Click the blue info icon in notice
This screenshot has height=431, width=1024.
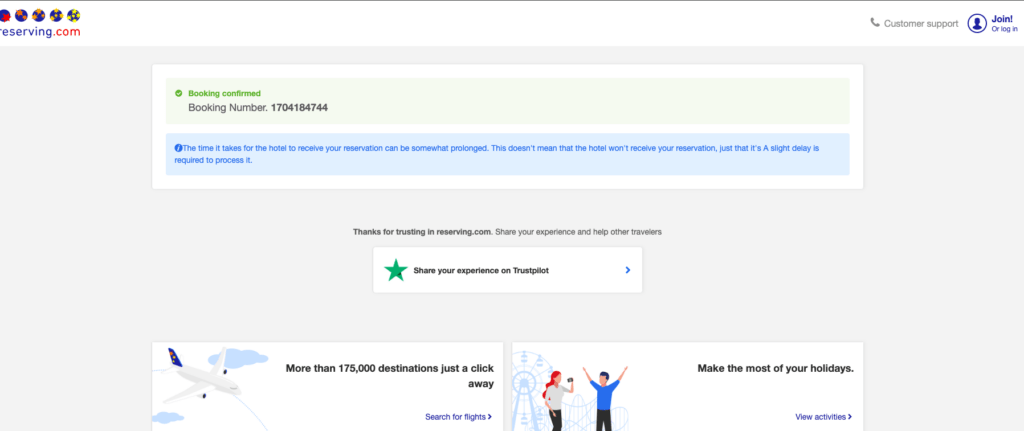coord(178,148)
